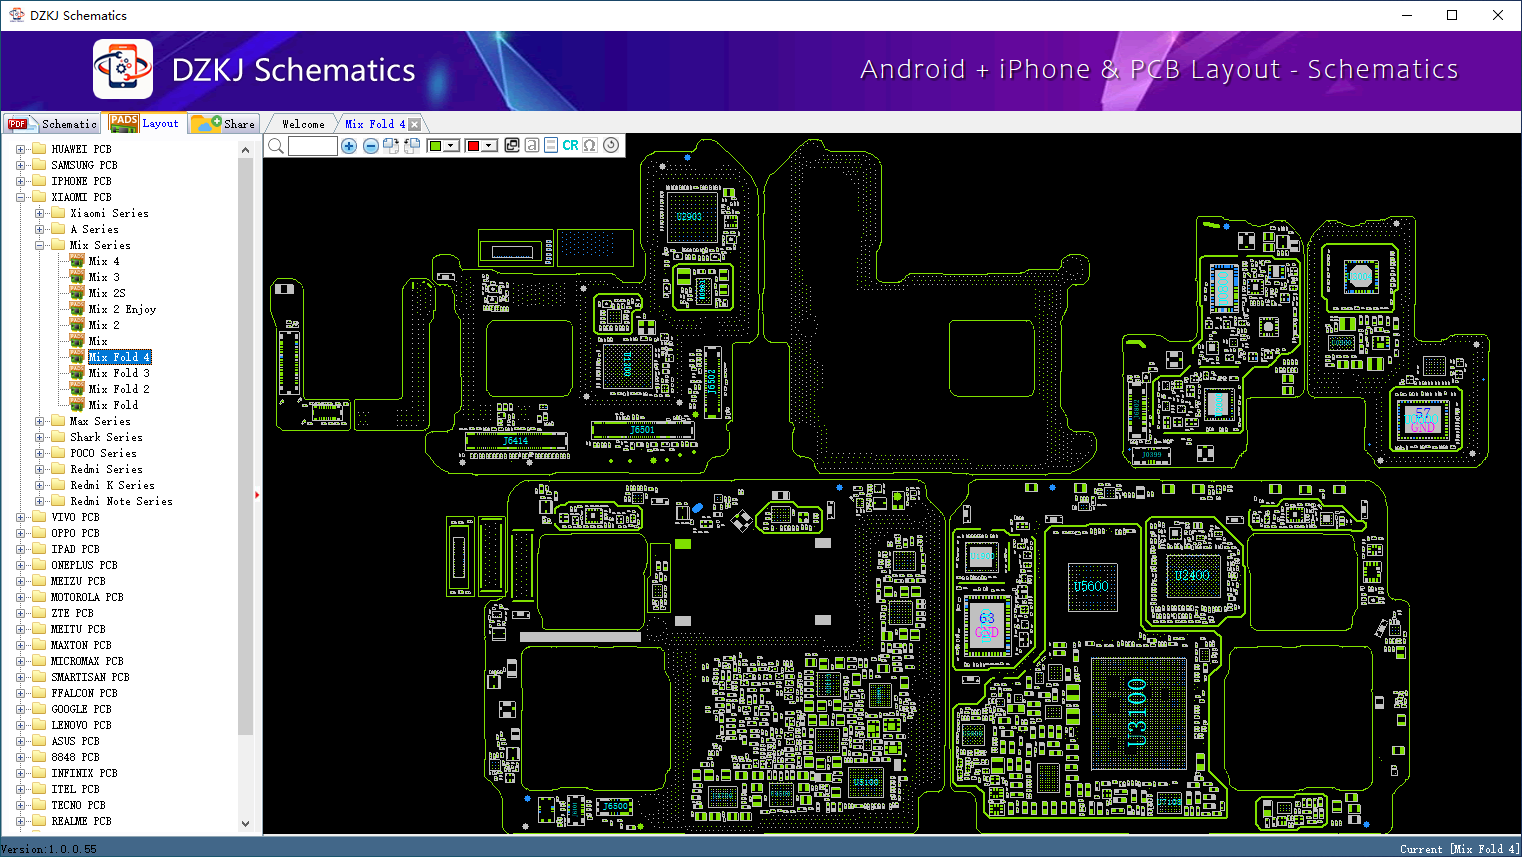This screenshot has width=1522, height=857.
Task: Switch to the Schematic tab
Action: click(52, 124)
